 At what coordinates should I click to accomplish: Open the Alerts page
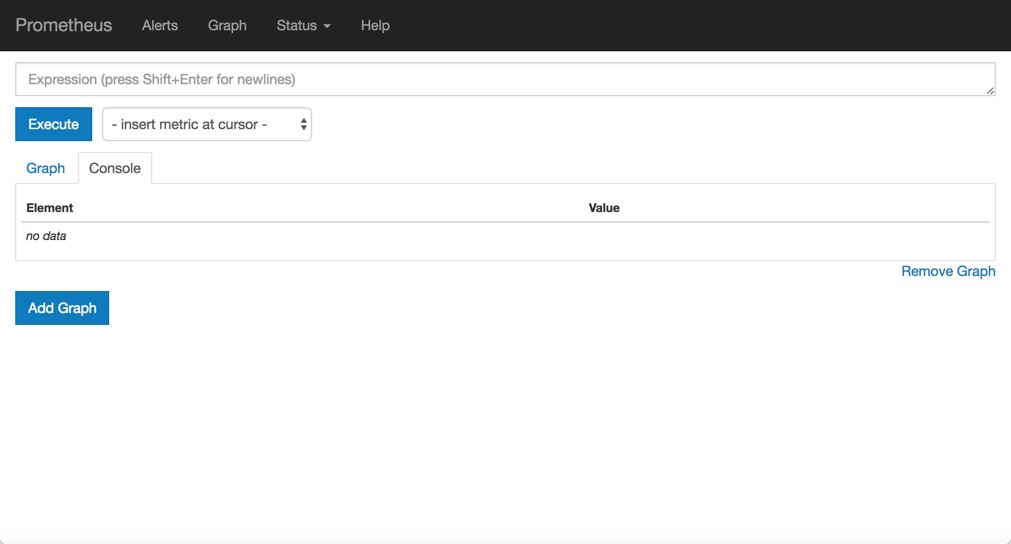coord(160,25)
